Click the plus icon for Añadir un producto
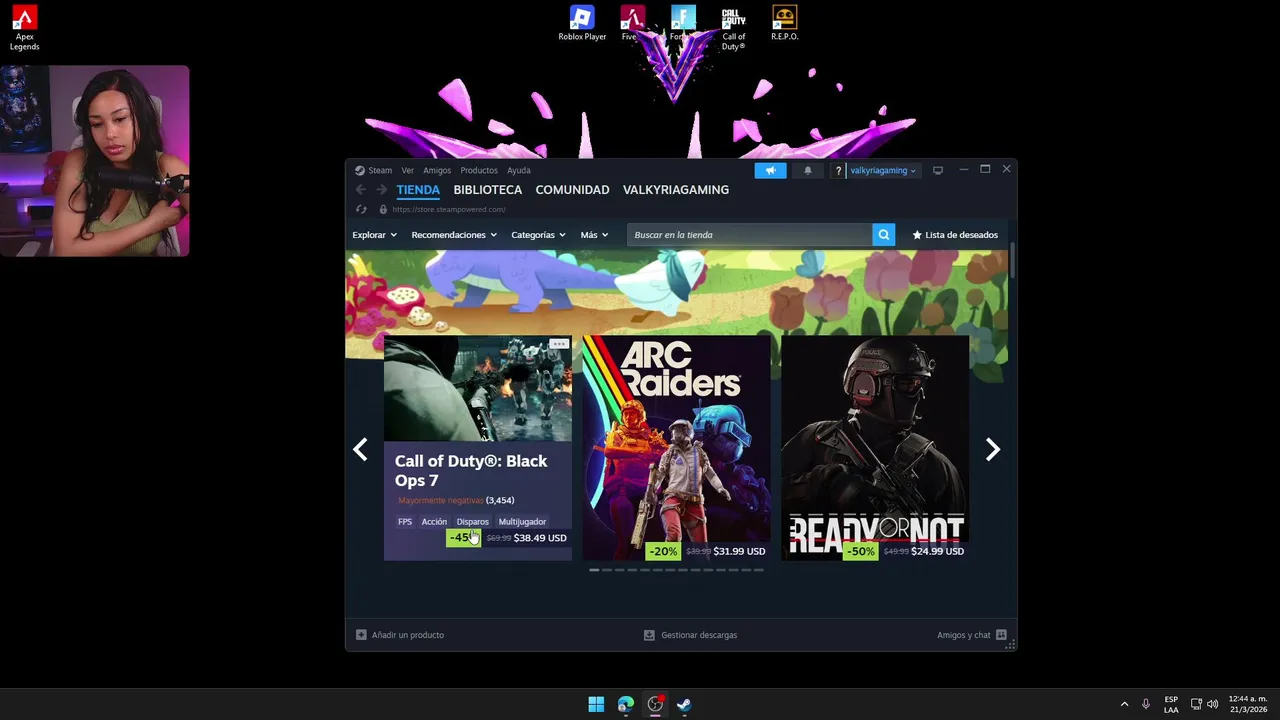This screenshot has width=1280, height=720. pos(361,635)
